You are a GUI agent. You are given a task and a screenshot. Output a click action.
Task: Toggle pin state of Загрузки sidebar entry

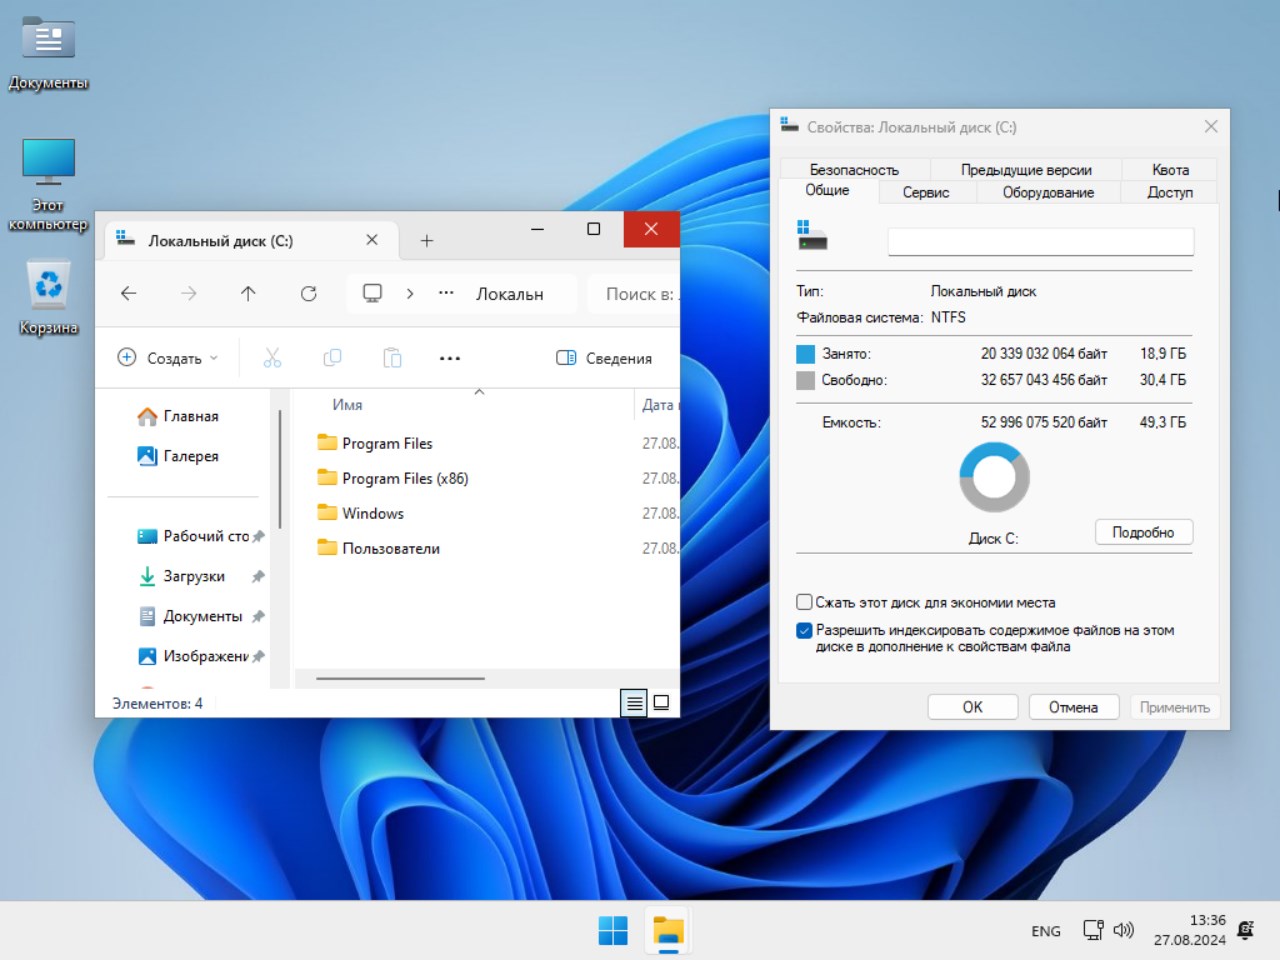click(x=257, y=577)
